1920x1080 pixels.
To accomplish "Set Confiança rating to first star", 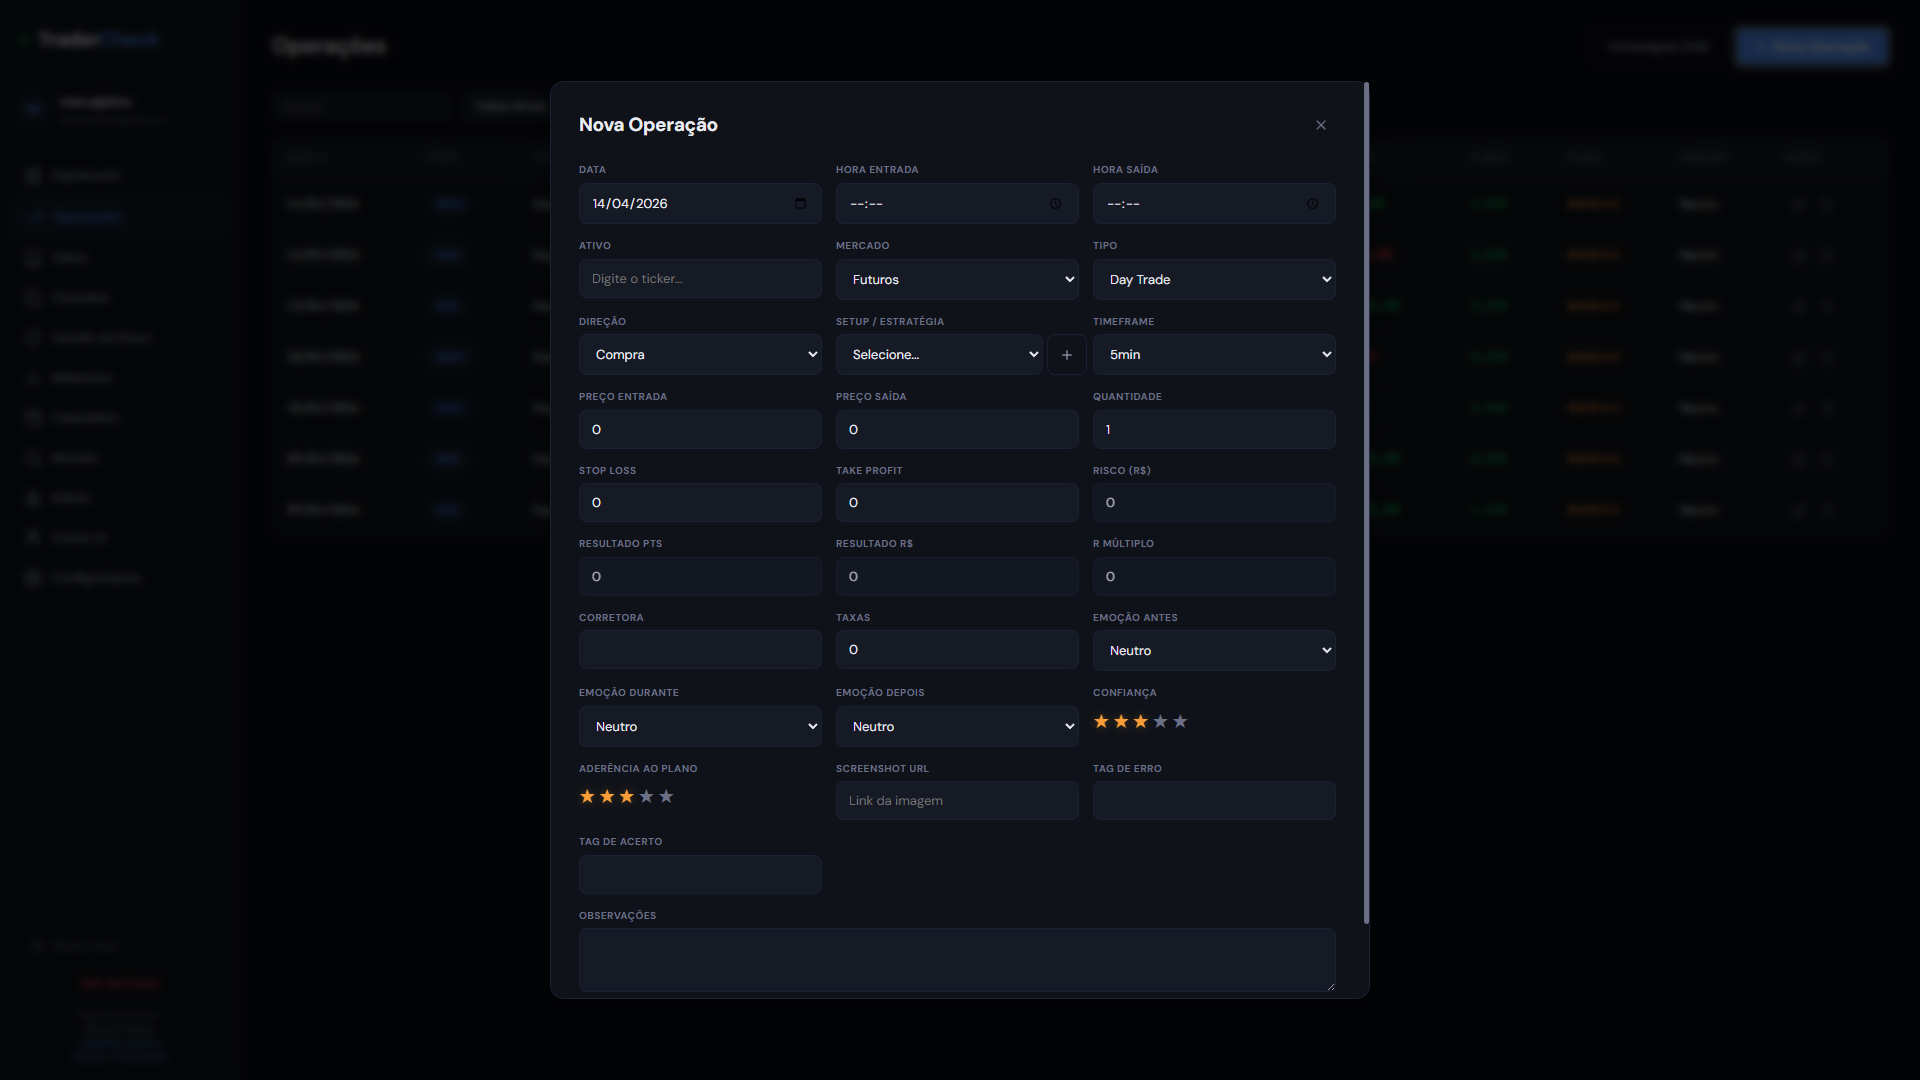I will click(1101, 721).
